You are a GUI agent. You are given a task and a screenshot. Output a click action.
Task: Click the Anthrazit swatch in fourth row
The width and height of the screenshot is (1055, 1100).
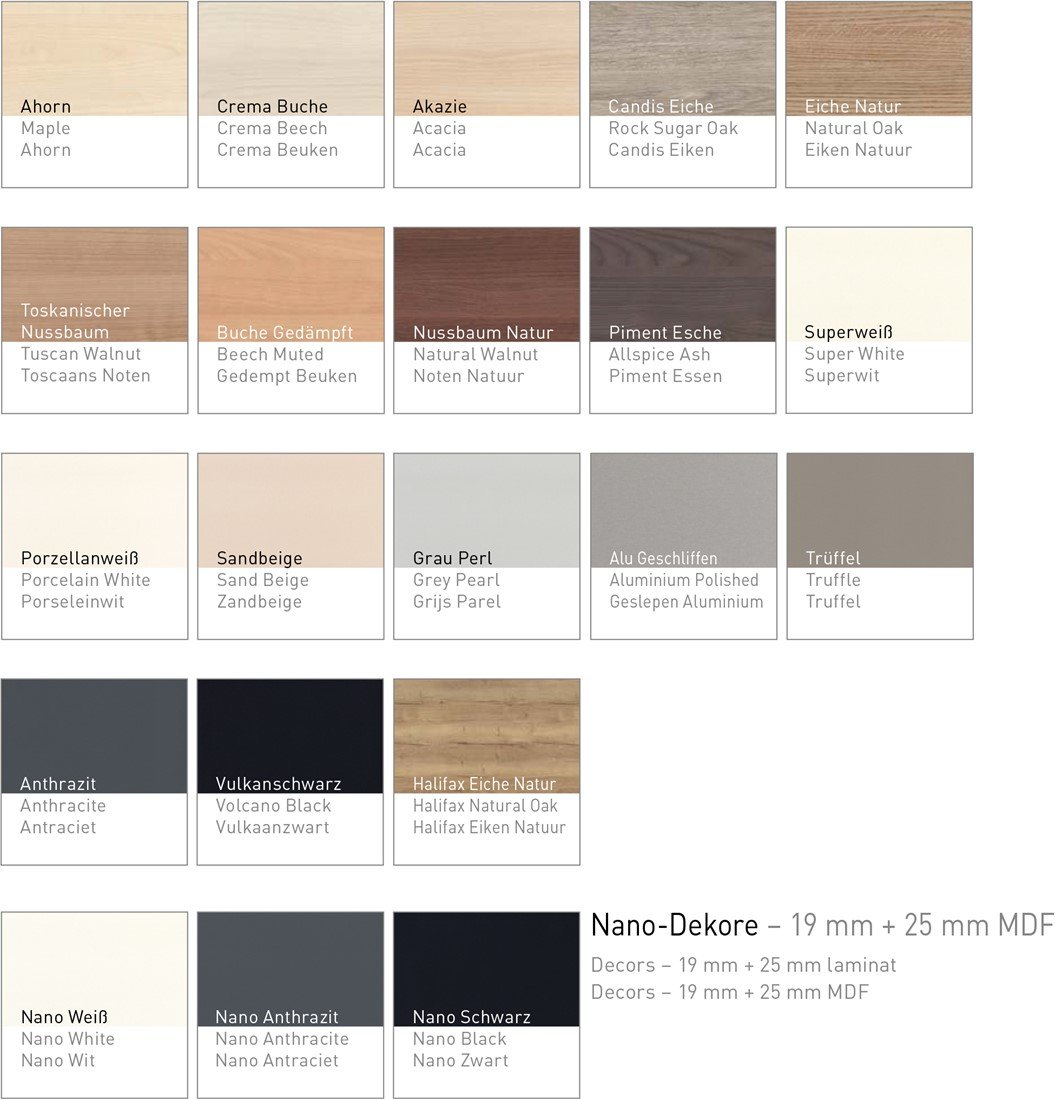pyautogui.click(x=94, y=735)
